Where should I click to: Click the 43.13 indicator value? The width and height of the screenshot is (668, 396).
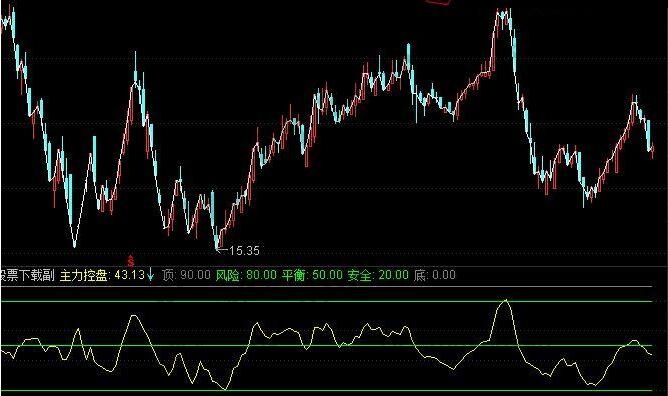[130, 275]
